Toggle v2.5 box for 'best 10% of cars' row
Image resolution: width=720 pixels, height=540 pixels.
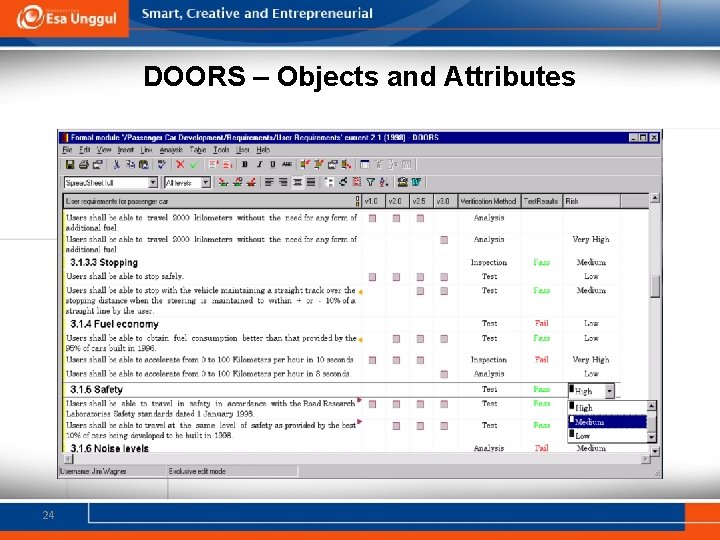click(420, 426)
